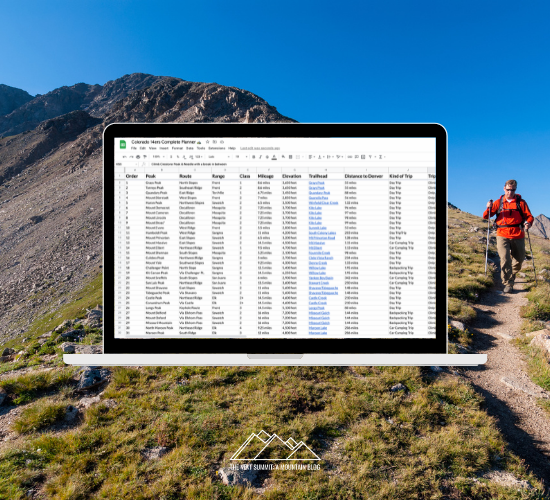Click the insert chart icon
The image size is (550, 500).
(363, 157)
